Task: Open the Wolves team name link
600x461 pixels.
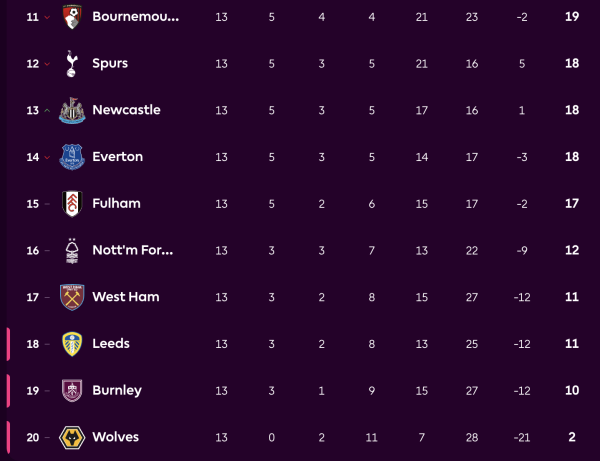Action: pyautogui.click(x=115, y=437)
